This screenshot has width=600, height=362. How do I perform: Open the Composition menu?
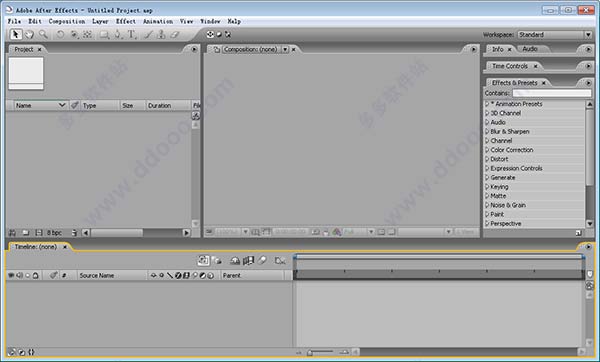(x=67, y=21)
